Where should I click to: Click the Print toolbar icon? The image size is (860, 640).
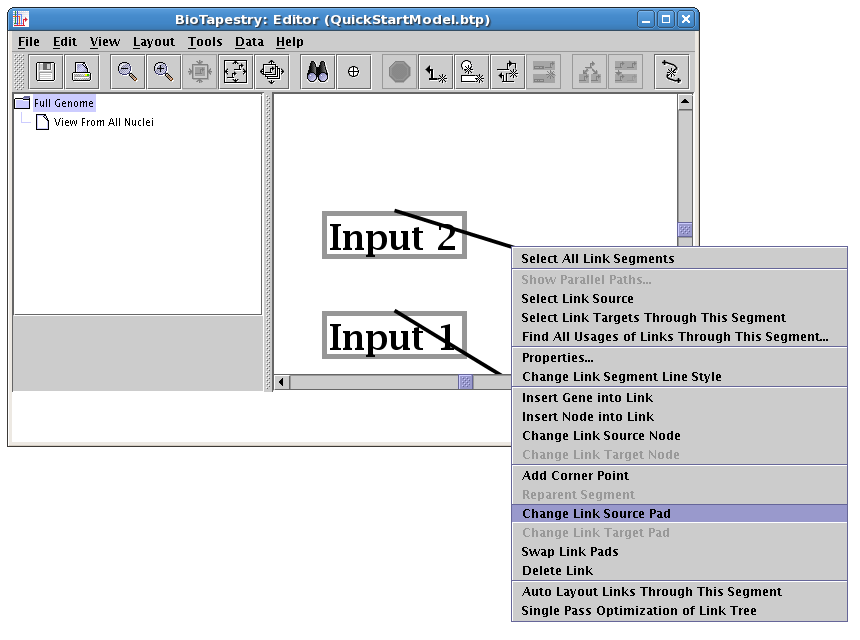coord(81,72)
